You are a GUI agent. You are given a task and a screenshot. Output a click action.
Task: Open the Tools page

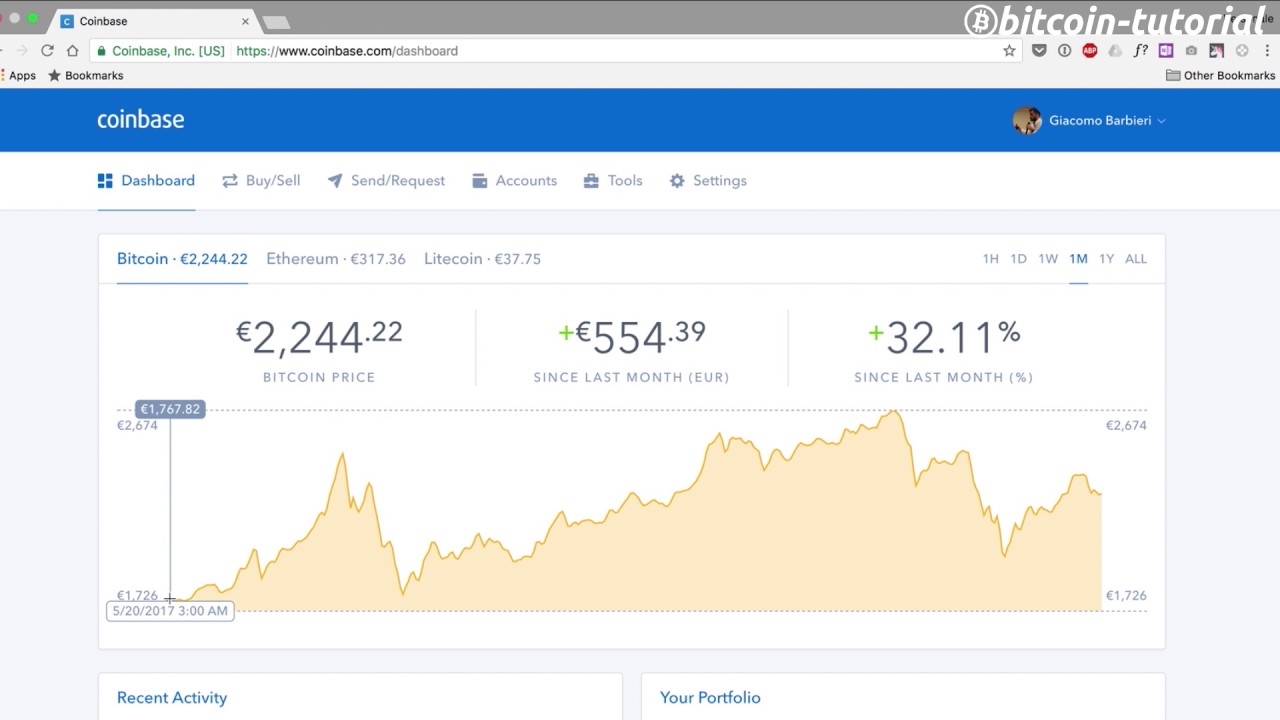tap(613, 181)
